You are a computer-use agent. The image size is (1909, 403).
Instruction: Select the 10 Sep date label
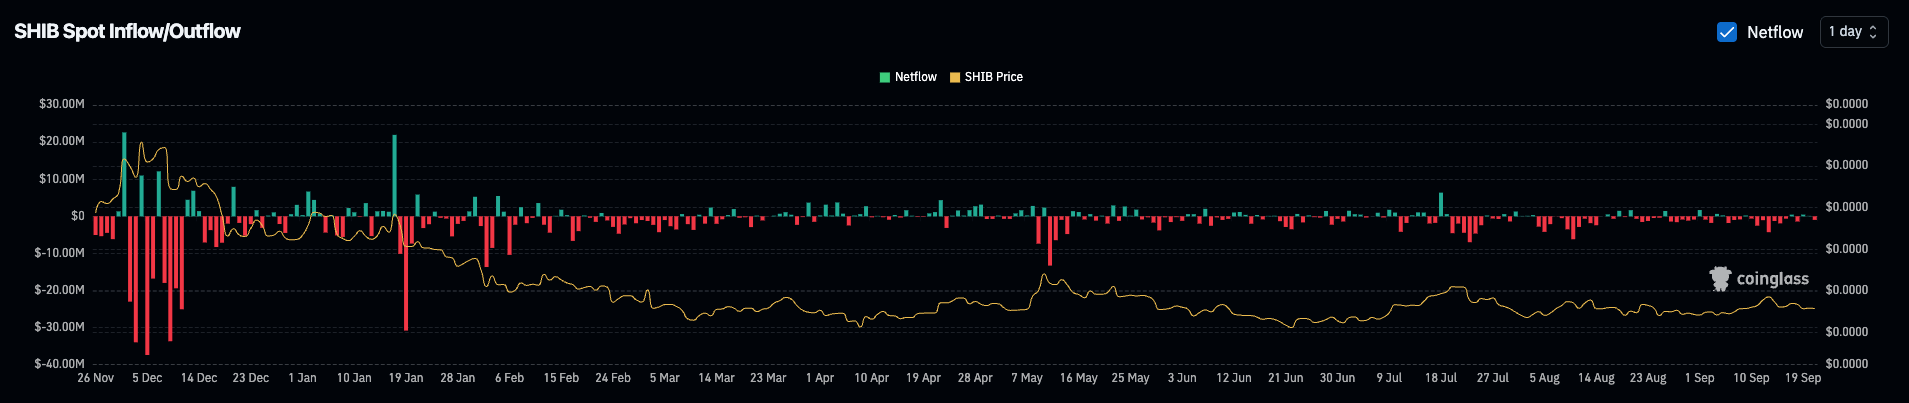click(x=1752, y=378)
